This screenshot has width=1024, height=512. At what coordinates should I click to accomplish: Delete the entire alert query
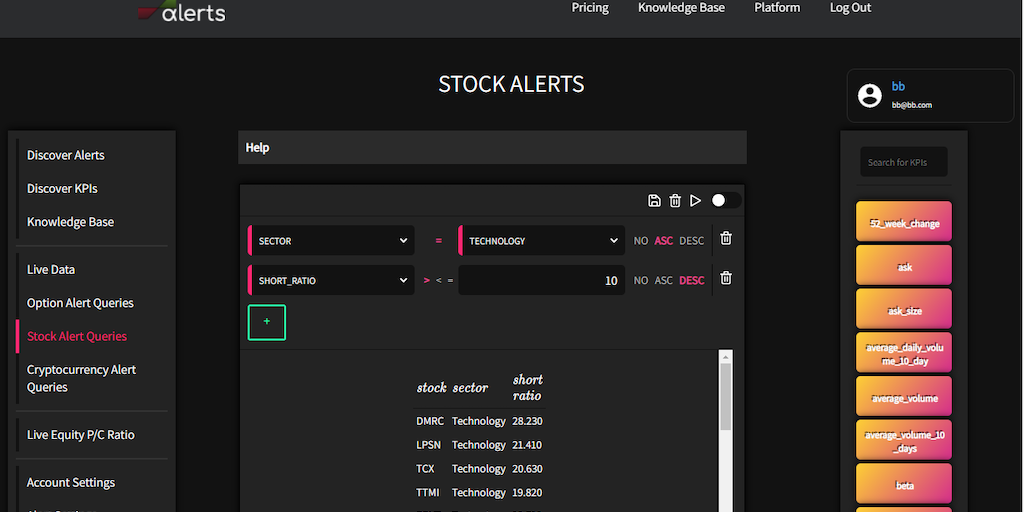[x=675, y=201]
